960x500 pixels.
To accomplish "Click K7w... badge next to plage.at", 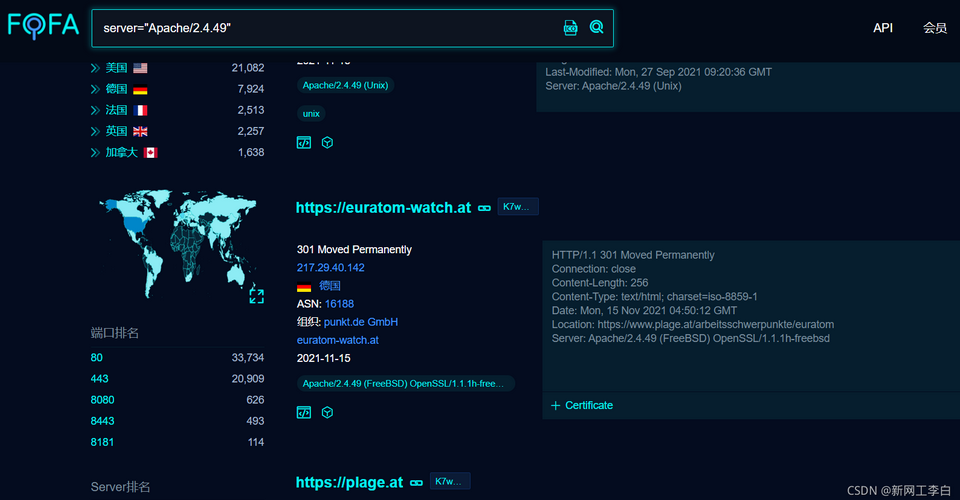I will 450,482.
